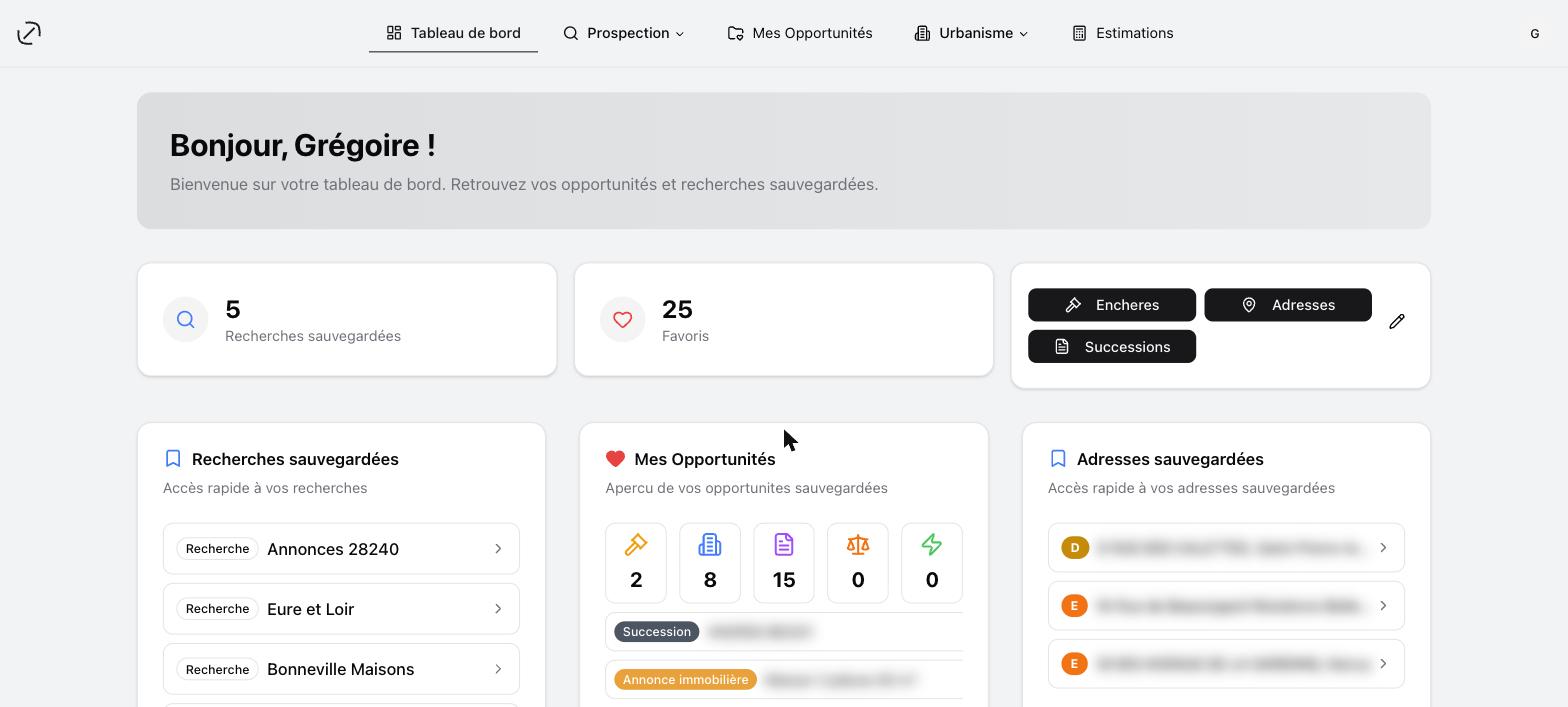Open the 25 Favoris card
The image size is (1568, 707).
tap(784, 320)
